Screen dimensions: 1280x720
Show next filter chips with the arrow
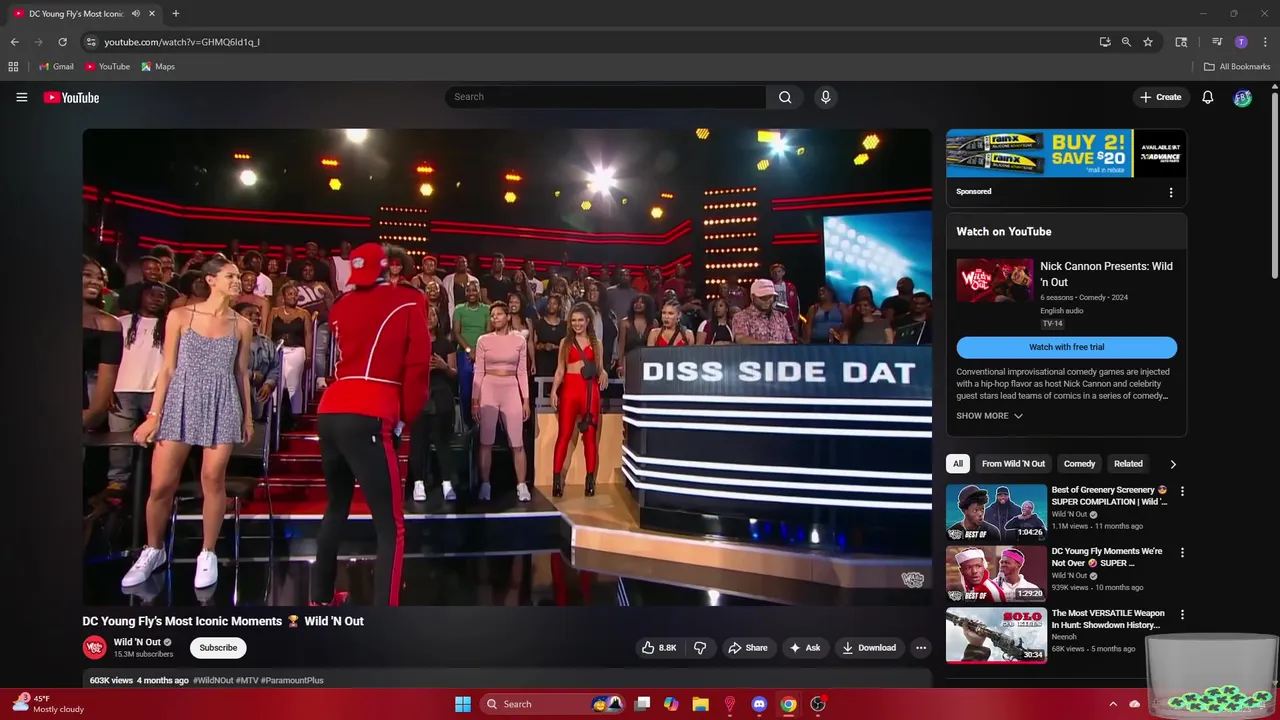(x=1173, y=464)
